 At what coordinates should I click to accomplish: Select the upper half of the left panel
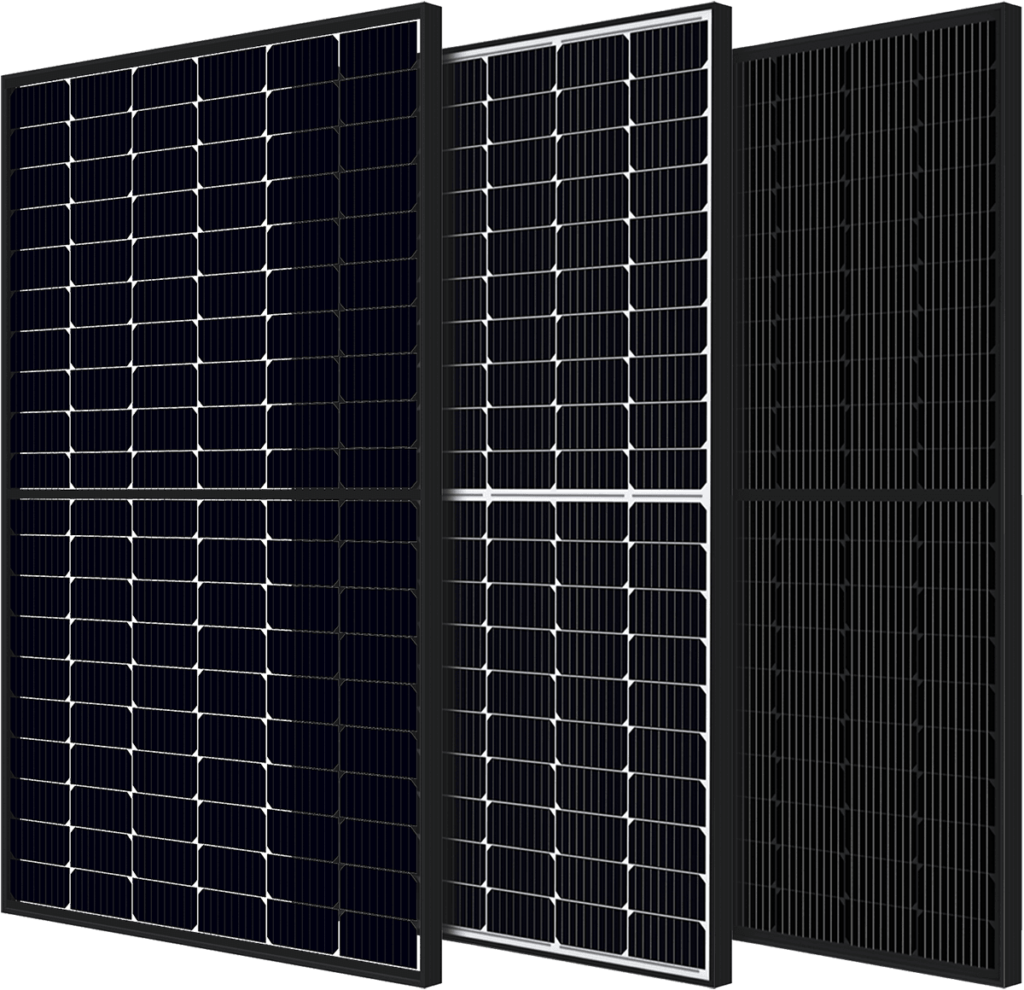point(220,280)
